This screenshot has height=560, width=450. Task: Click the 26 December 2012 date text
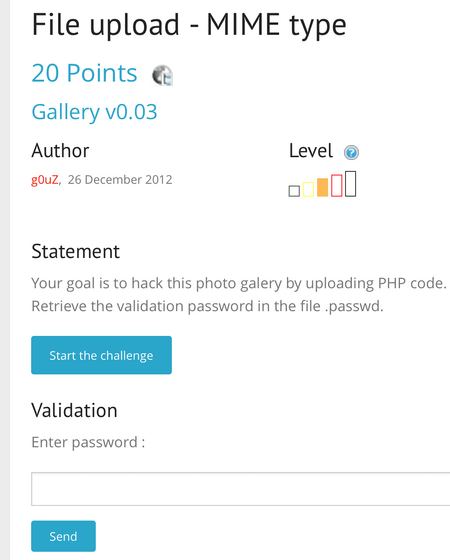(x=120, y=180)
